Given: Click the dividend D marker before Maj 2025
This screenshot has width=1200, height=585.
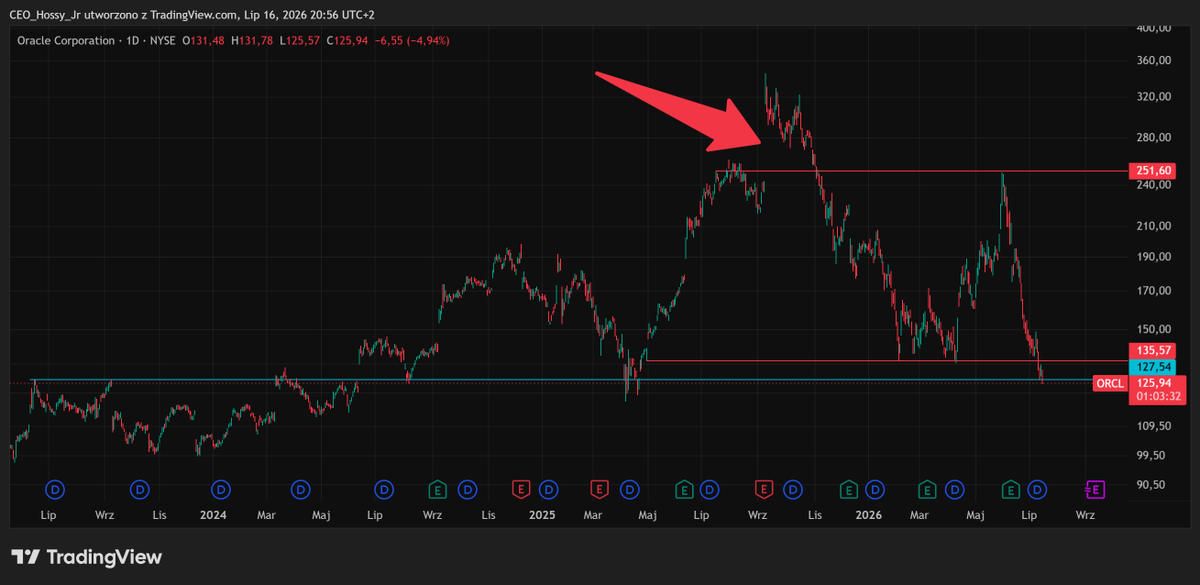Looking at the screenshot, I should click(x=629, y=489).
